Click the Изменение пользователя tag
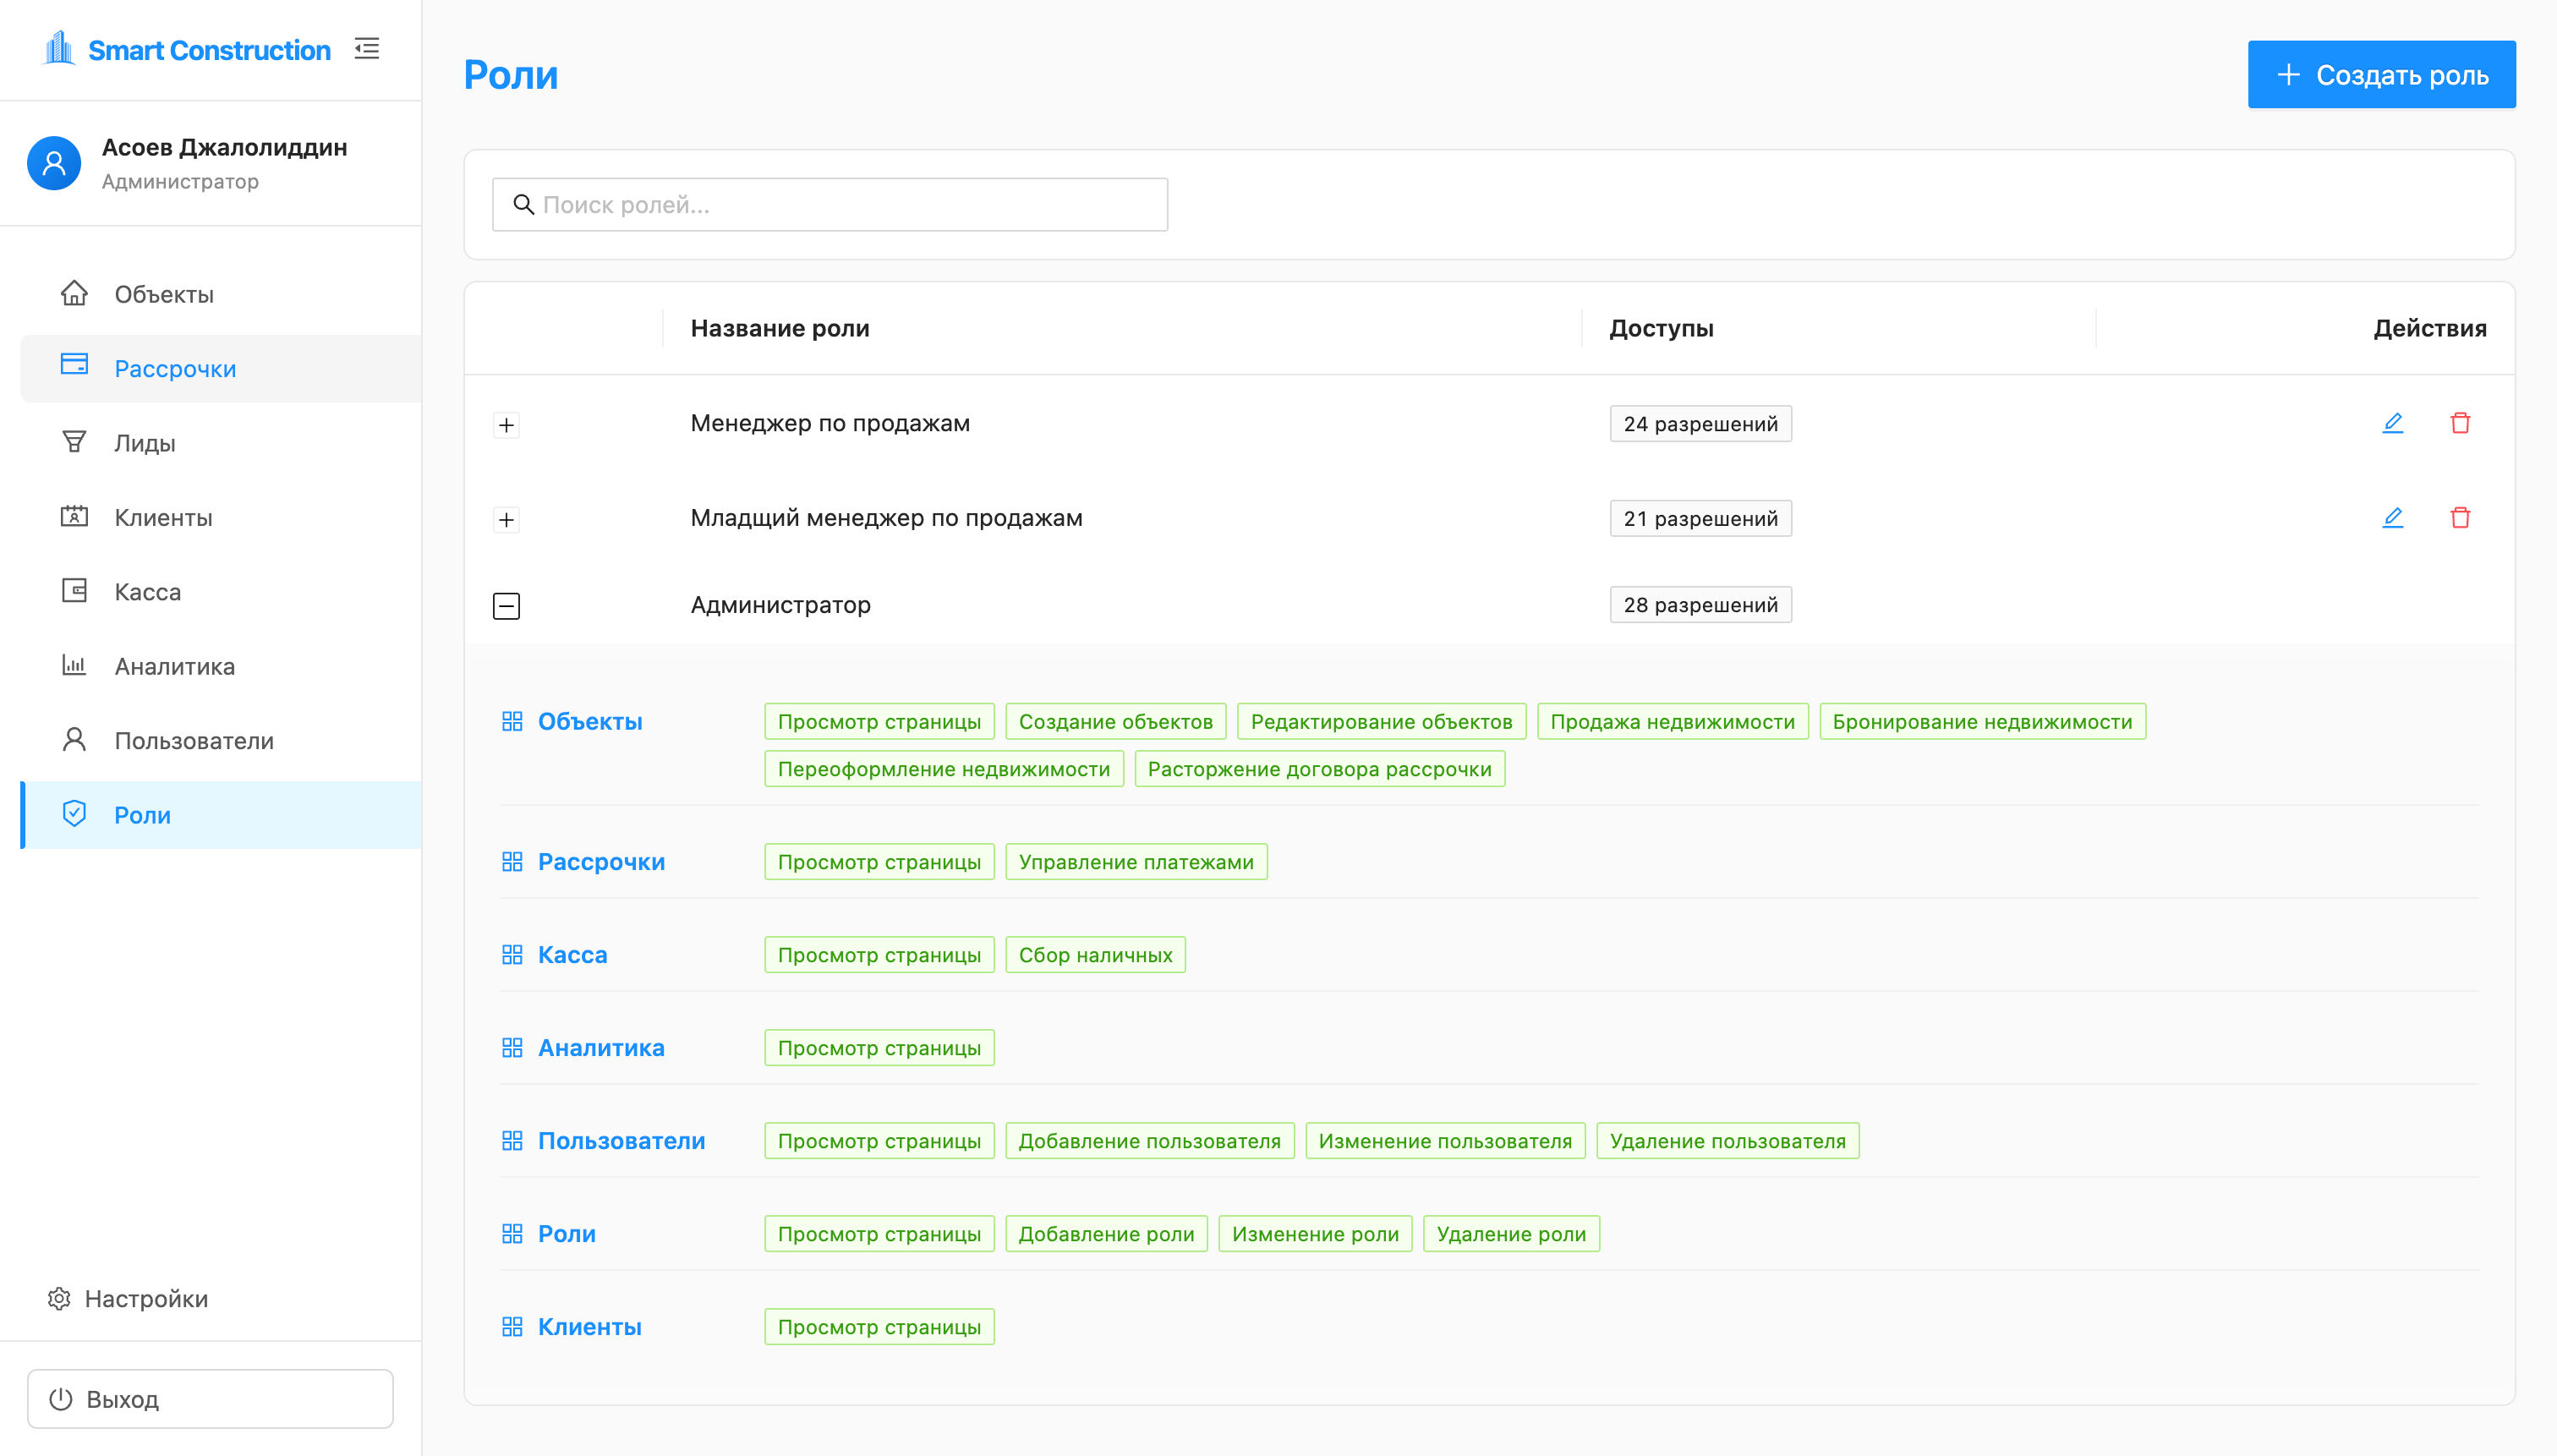 coord(1445,1141)
